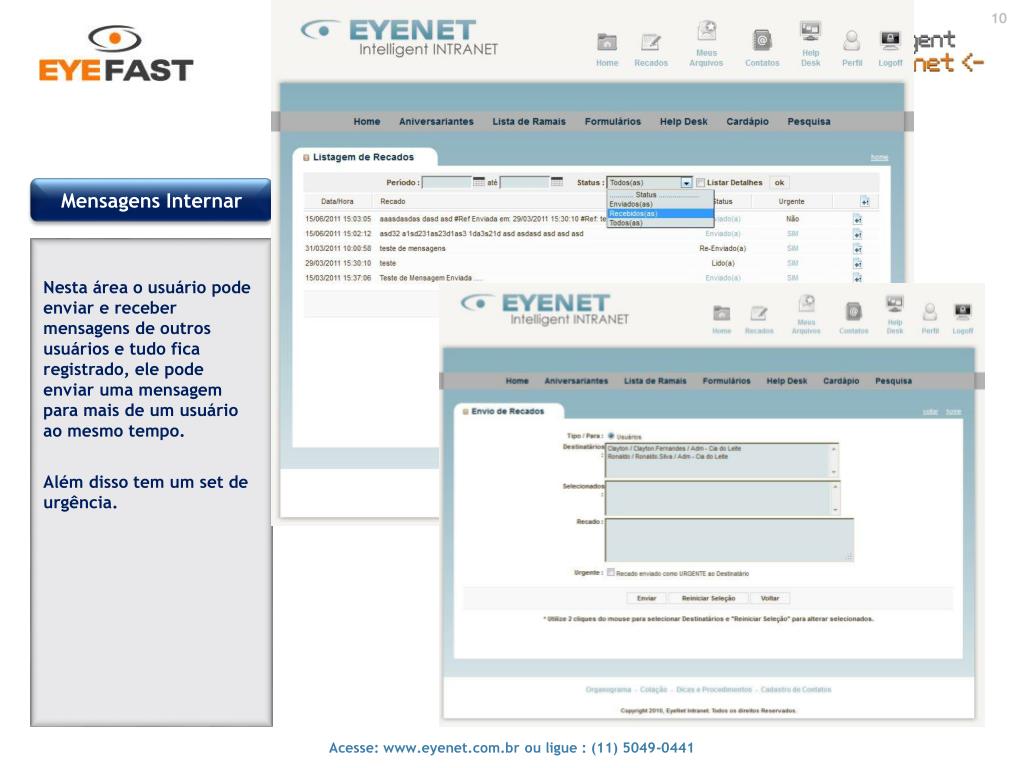Click Re-Enviado(a) status cell
This screenshot has width=1024, height=768.
722,249
